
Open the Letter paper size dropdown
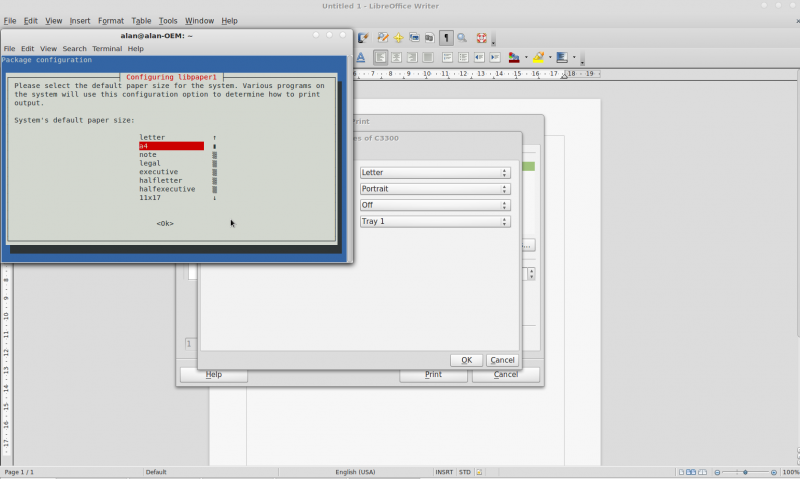pos(435,173)
